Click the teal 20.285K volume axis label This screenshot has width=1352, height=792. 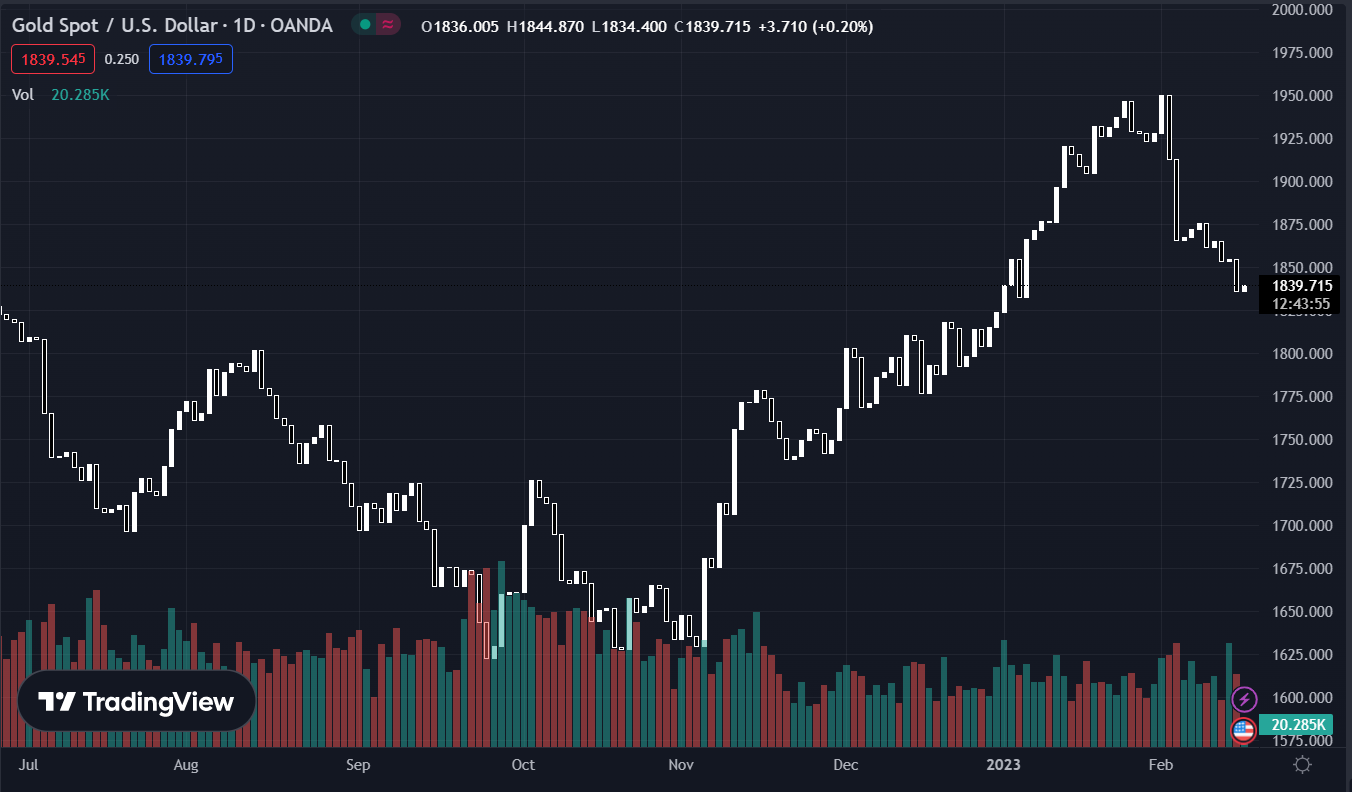[x=1298, y=725]
